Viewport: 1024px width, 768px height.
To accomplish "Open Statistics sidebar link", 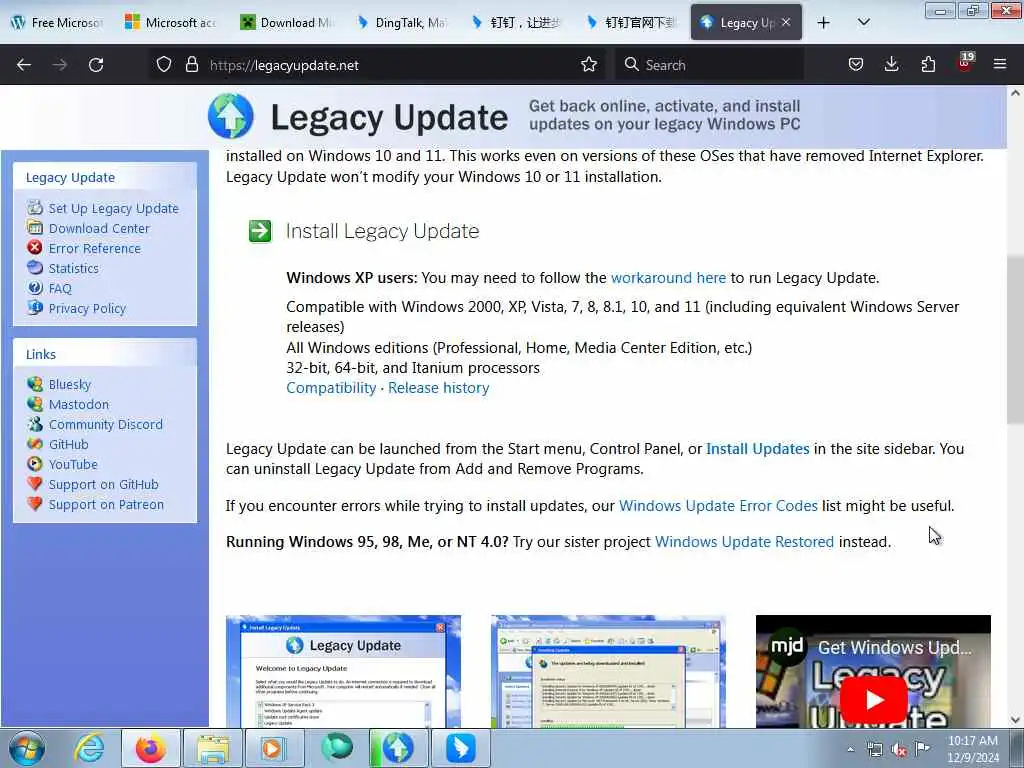I will point(74,268).
